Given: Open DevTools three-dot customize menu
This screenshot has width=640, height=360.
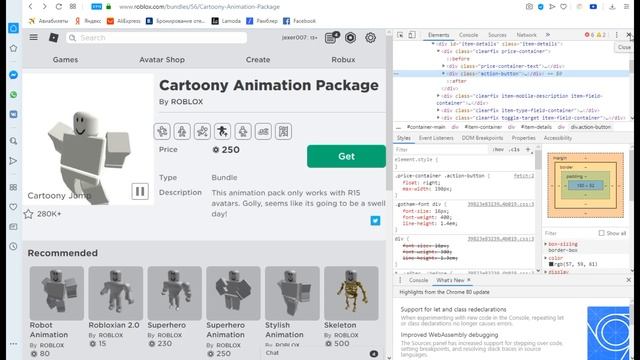Looking at the screenshot, I should [x=617, y=35].
